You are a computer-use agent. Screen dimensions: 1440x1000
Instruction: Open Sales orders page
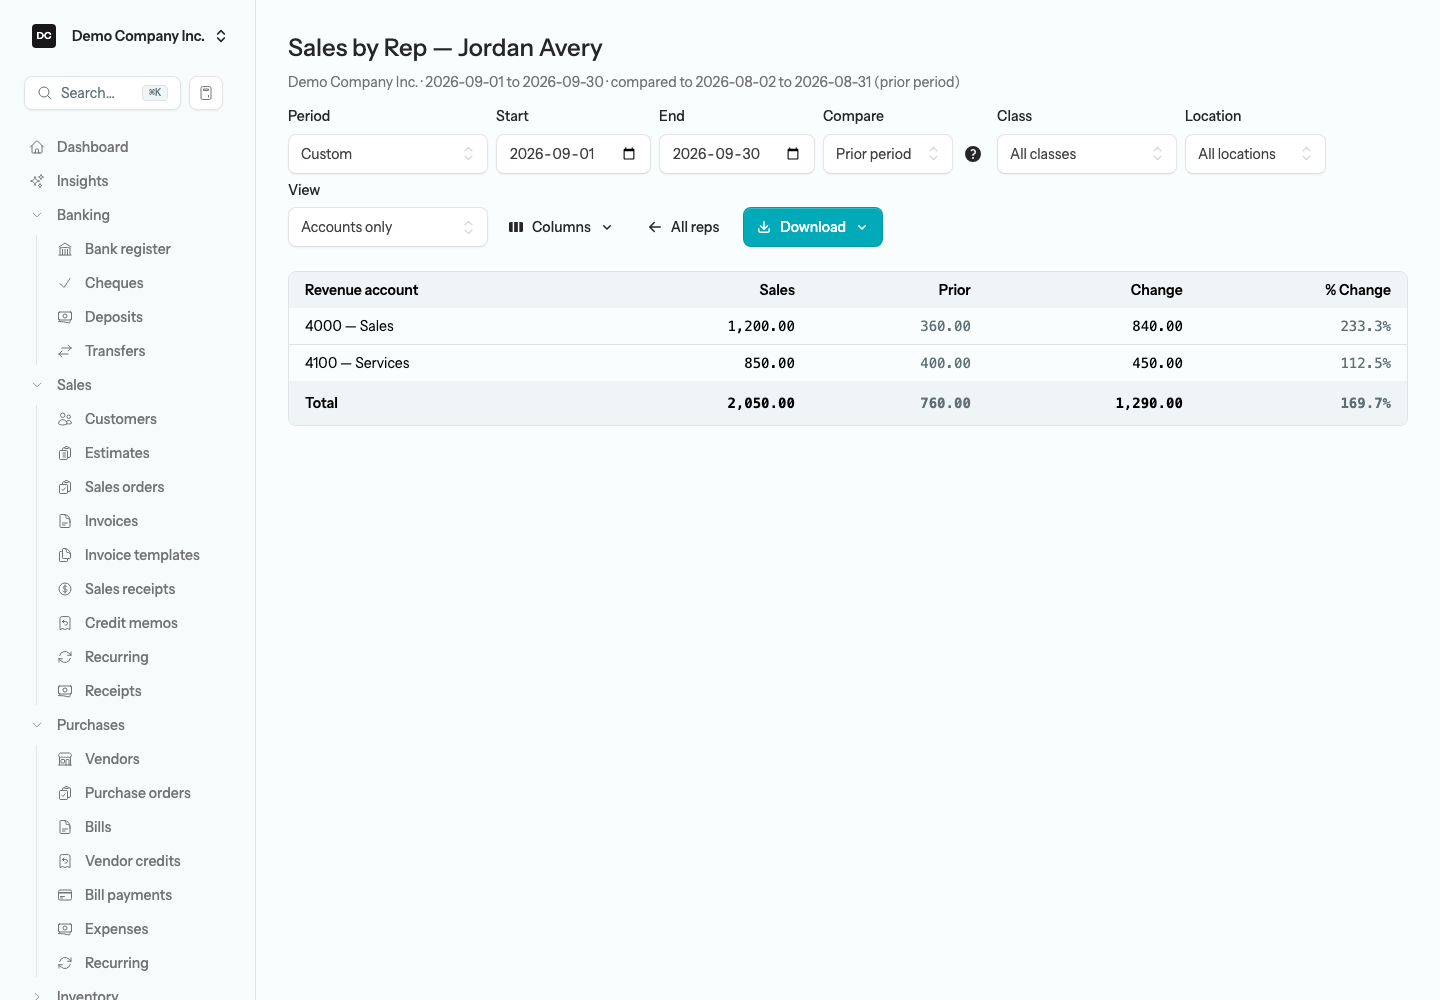point(124,487)
